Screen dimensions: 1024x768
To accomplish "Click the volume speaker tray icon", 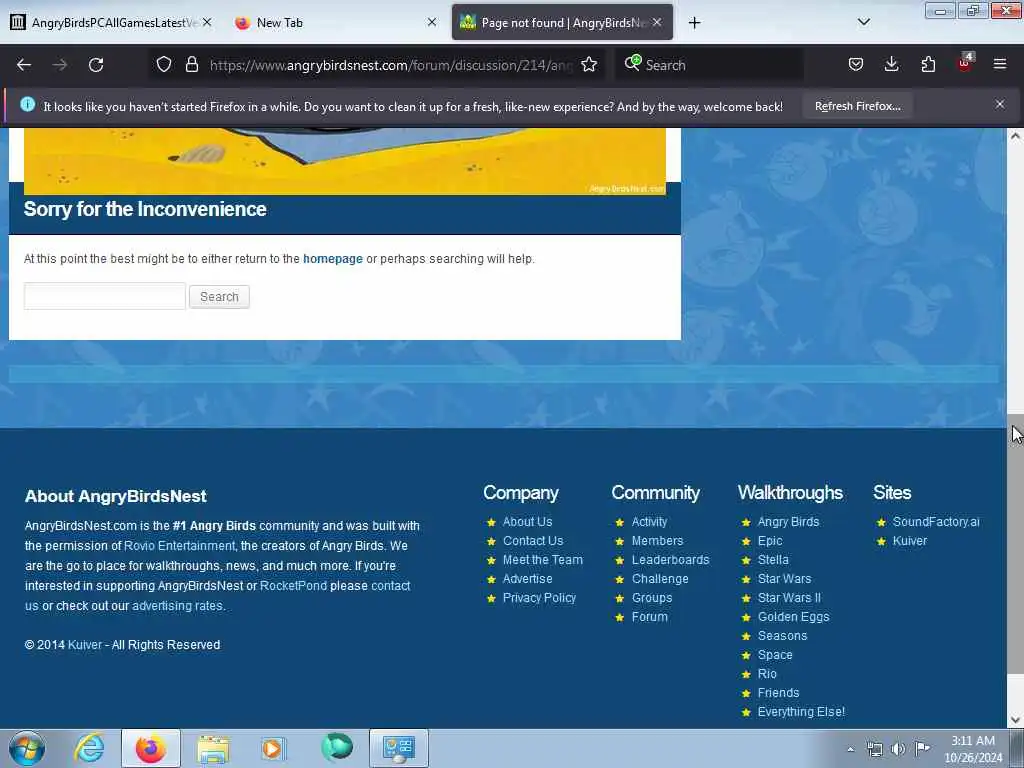I will tap(898, 749).
